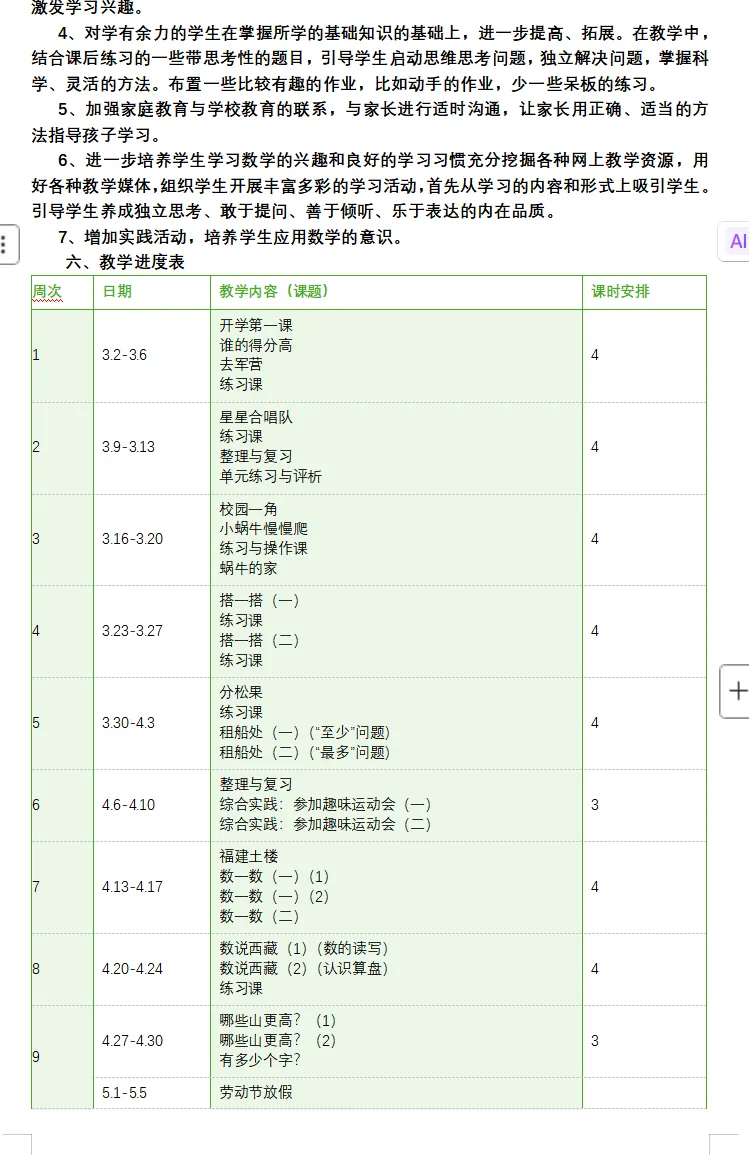Click 综合实践：参加趣味运动会（二）
The width and height of the screenshot is (749, 1155).
tap(325, 825)
